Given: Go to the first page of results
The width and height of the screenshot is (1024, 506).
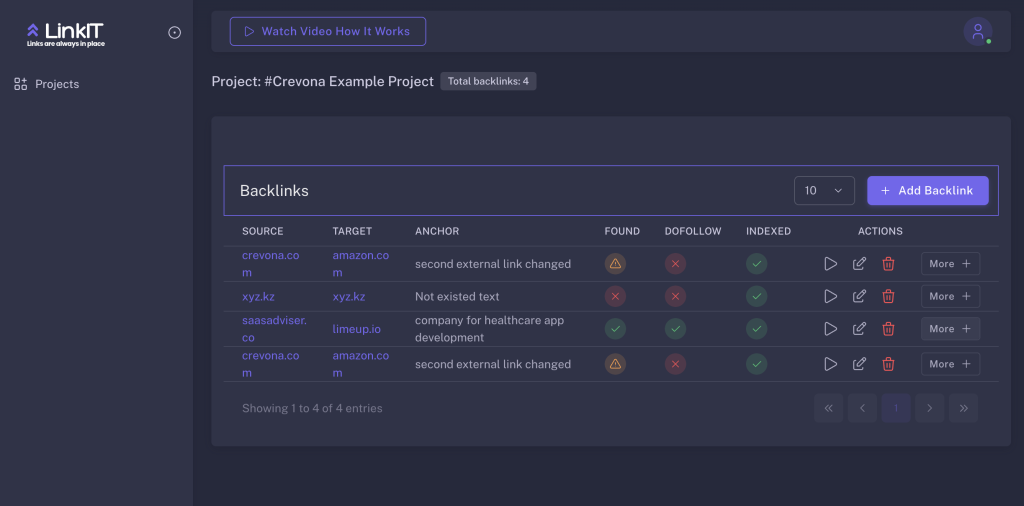Looking at the screenshot, I should point(829,408).
